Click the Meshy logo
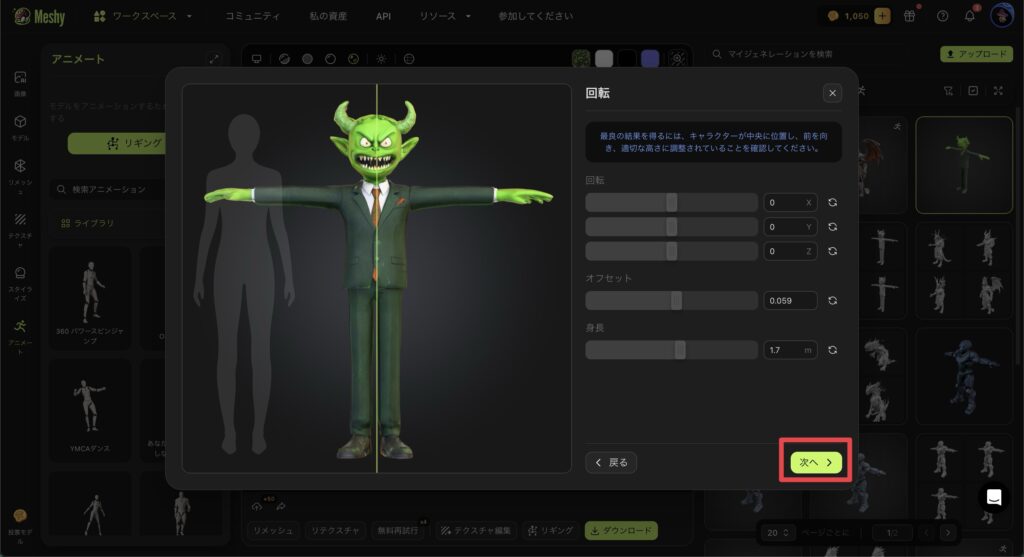1024x557 pixels. [x=39, y=16]
